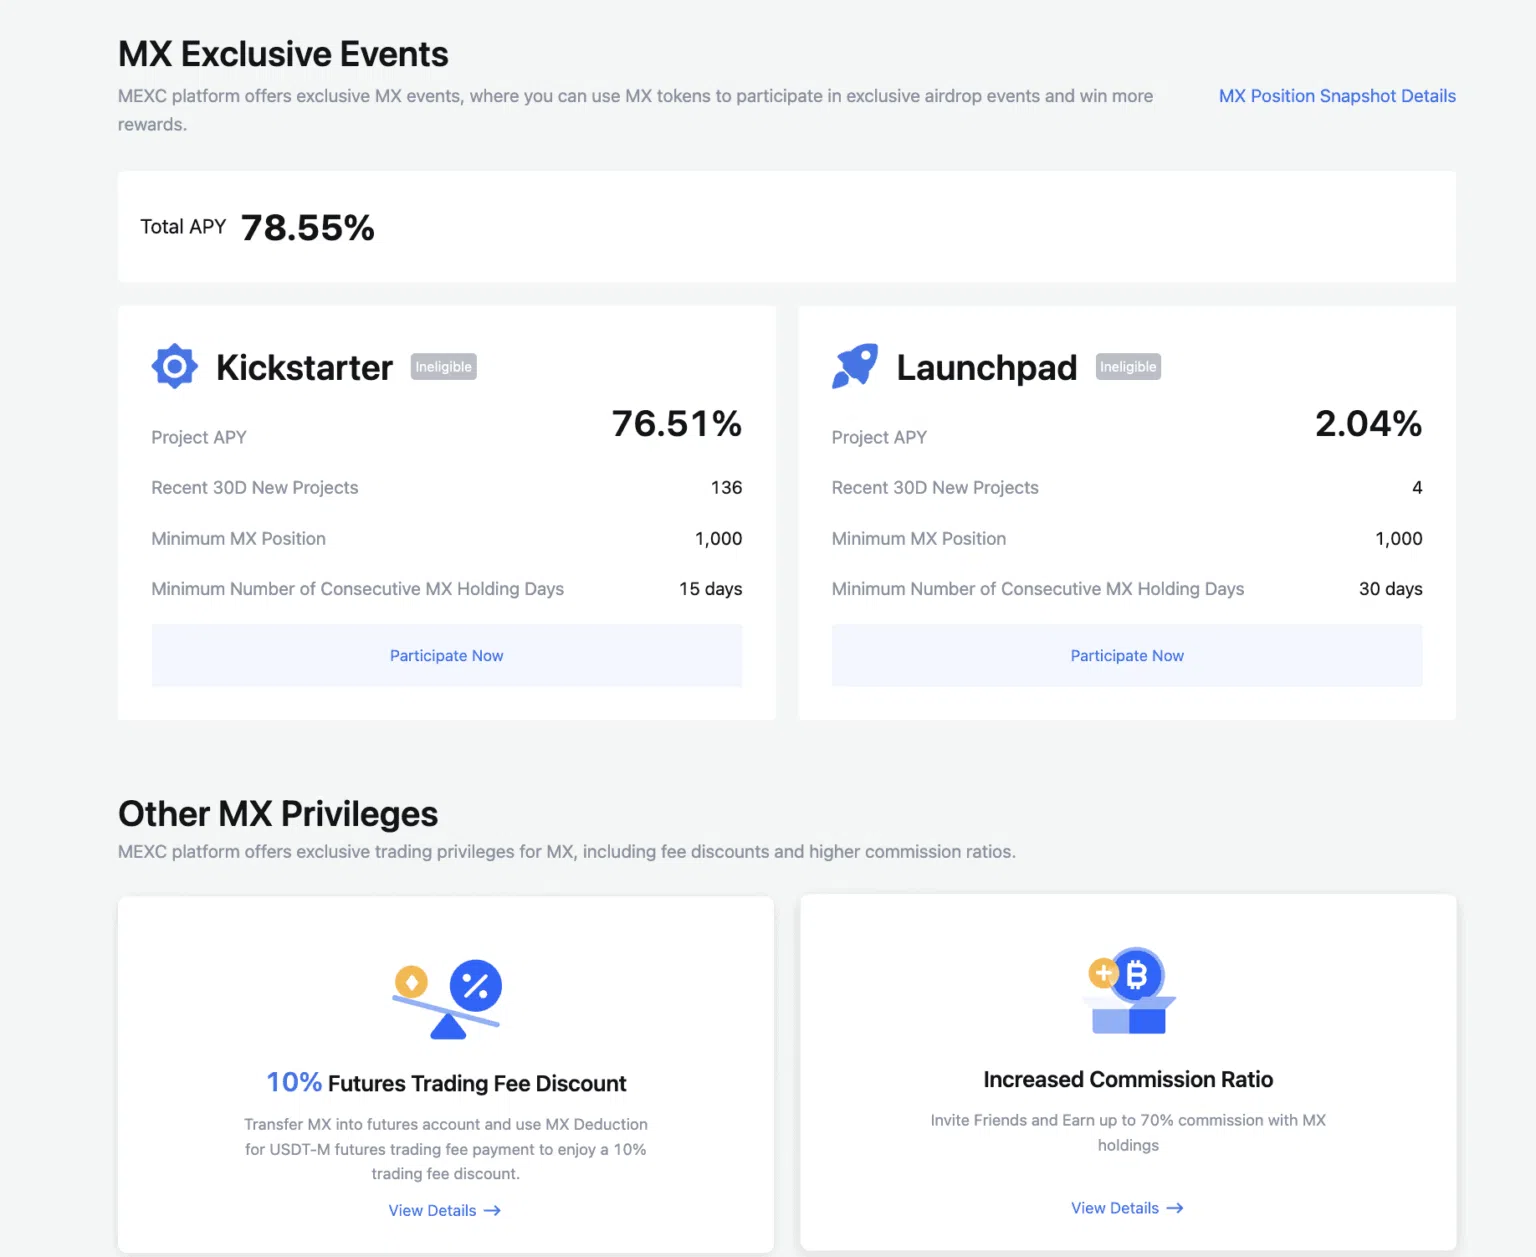Image resolution: width=1536 pixels, height=1257 pixels.
Task: Click the Total APY label
Action: (x=183, y=227)
